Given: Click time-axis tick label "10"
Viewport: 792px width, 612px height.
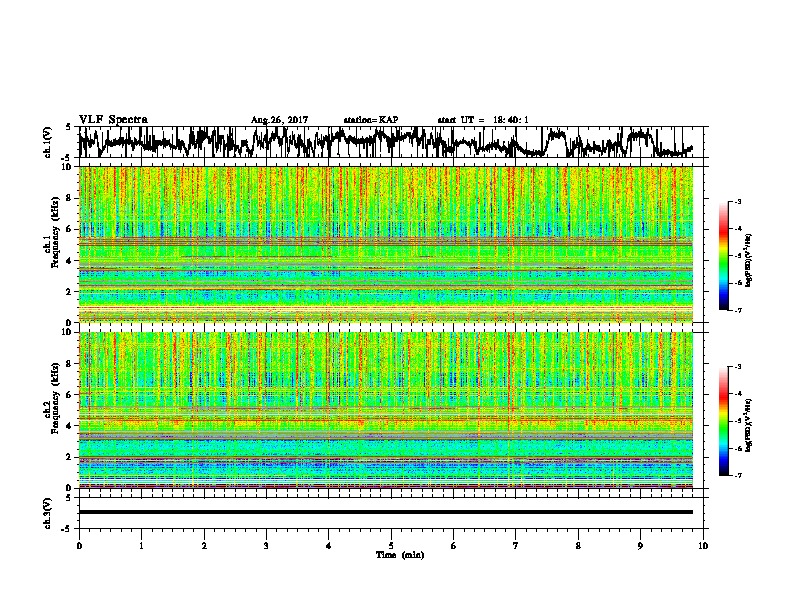Looking at the screenshot, I should pyautogui.click(x=703, y=546).
